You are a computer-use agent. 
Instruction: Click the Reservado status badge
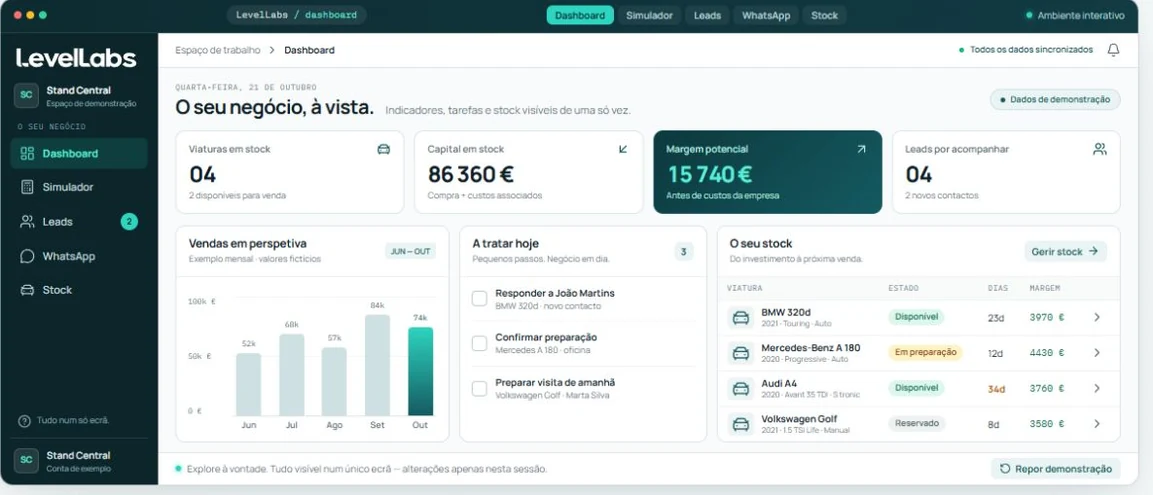tap(917, 423)
